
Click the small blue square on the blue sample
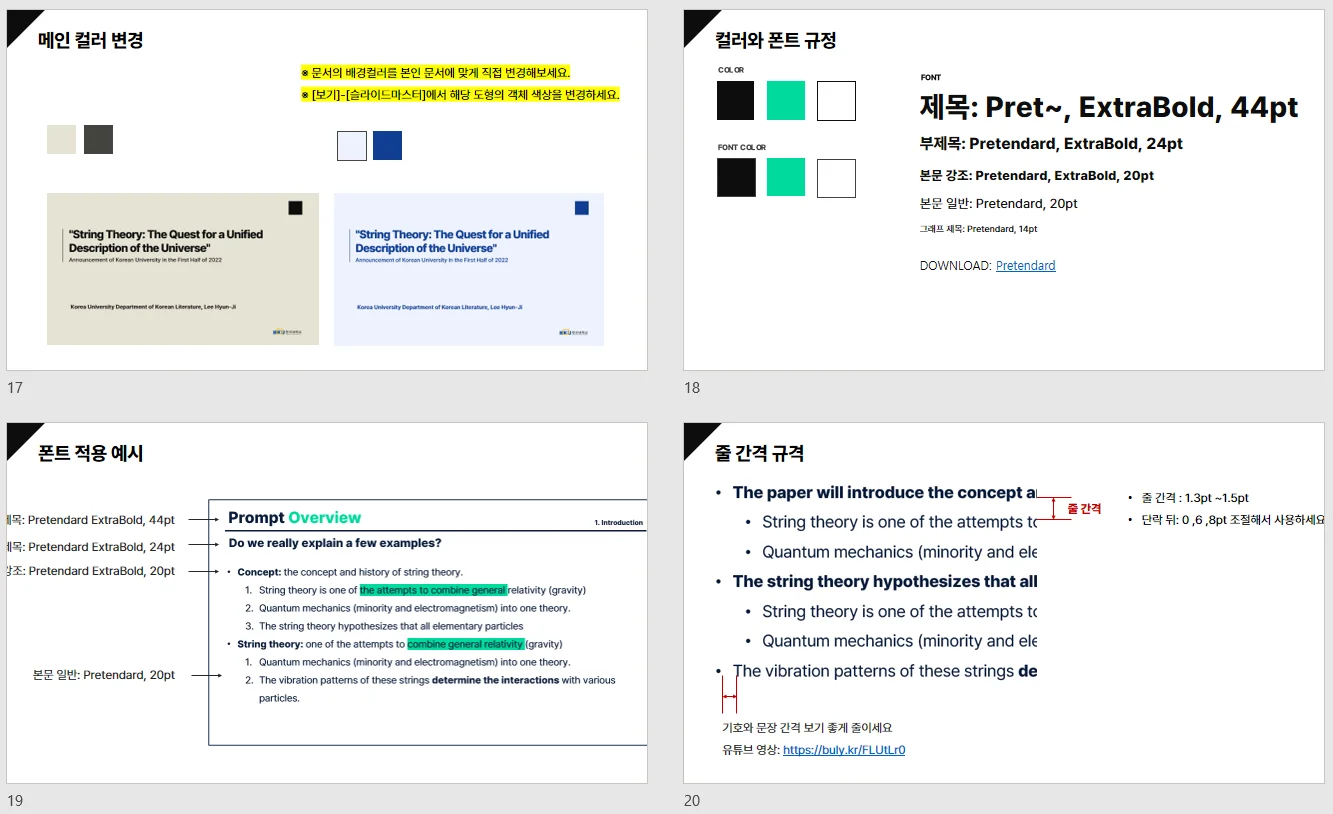coord(582,208)
